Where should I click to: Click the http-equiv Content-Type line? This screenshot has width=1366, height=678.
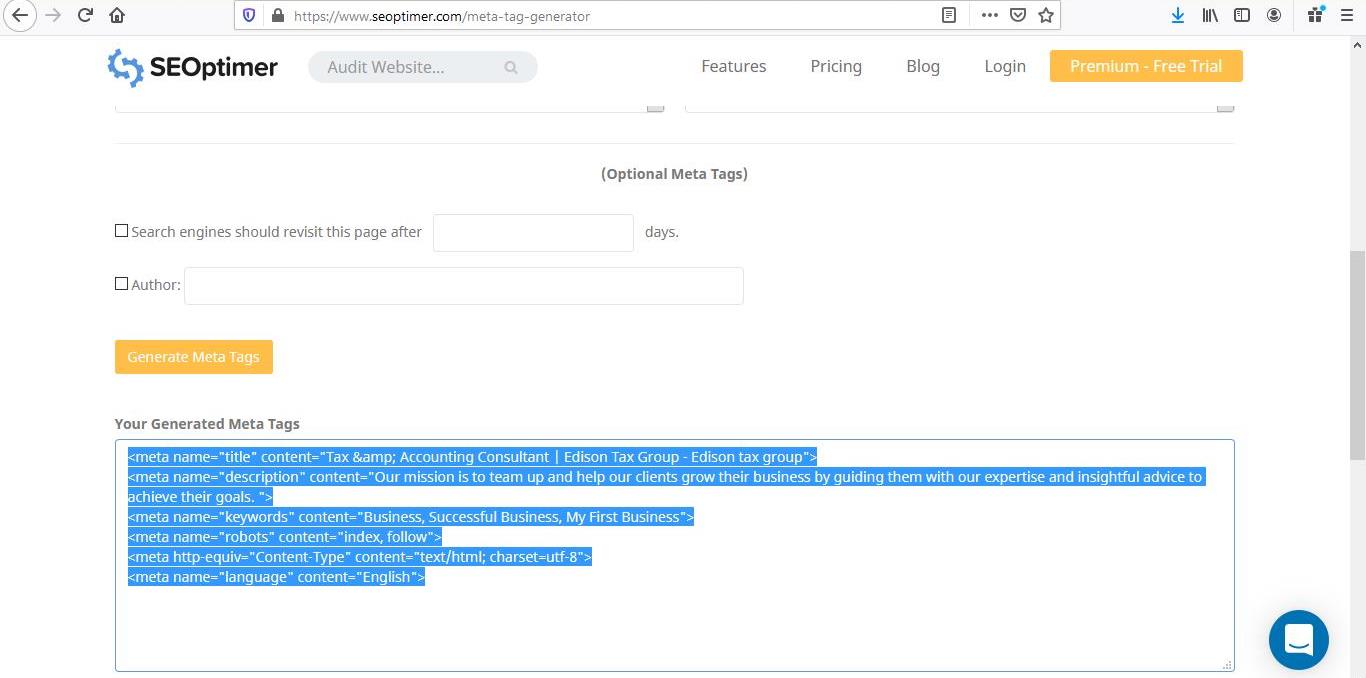click(x=360, y=557)
